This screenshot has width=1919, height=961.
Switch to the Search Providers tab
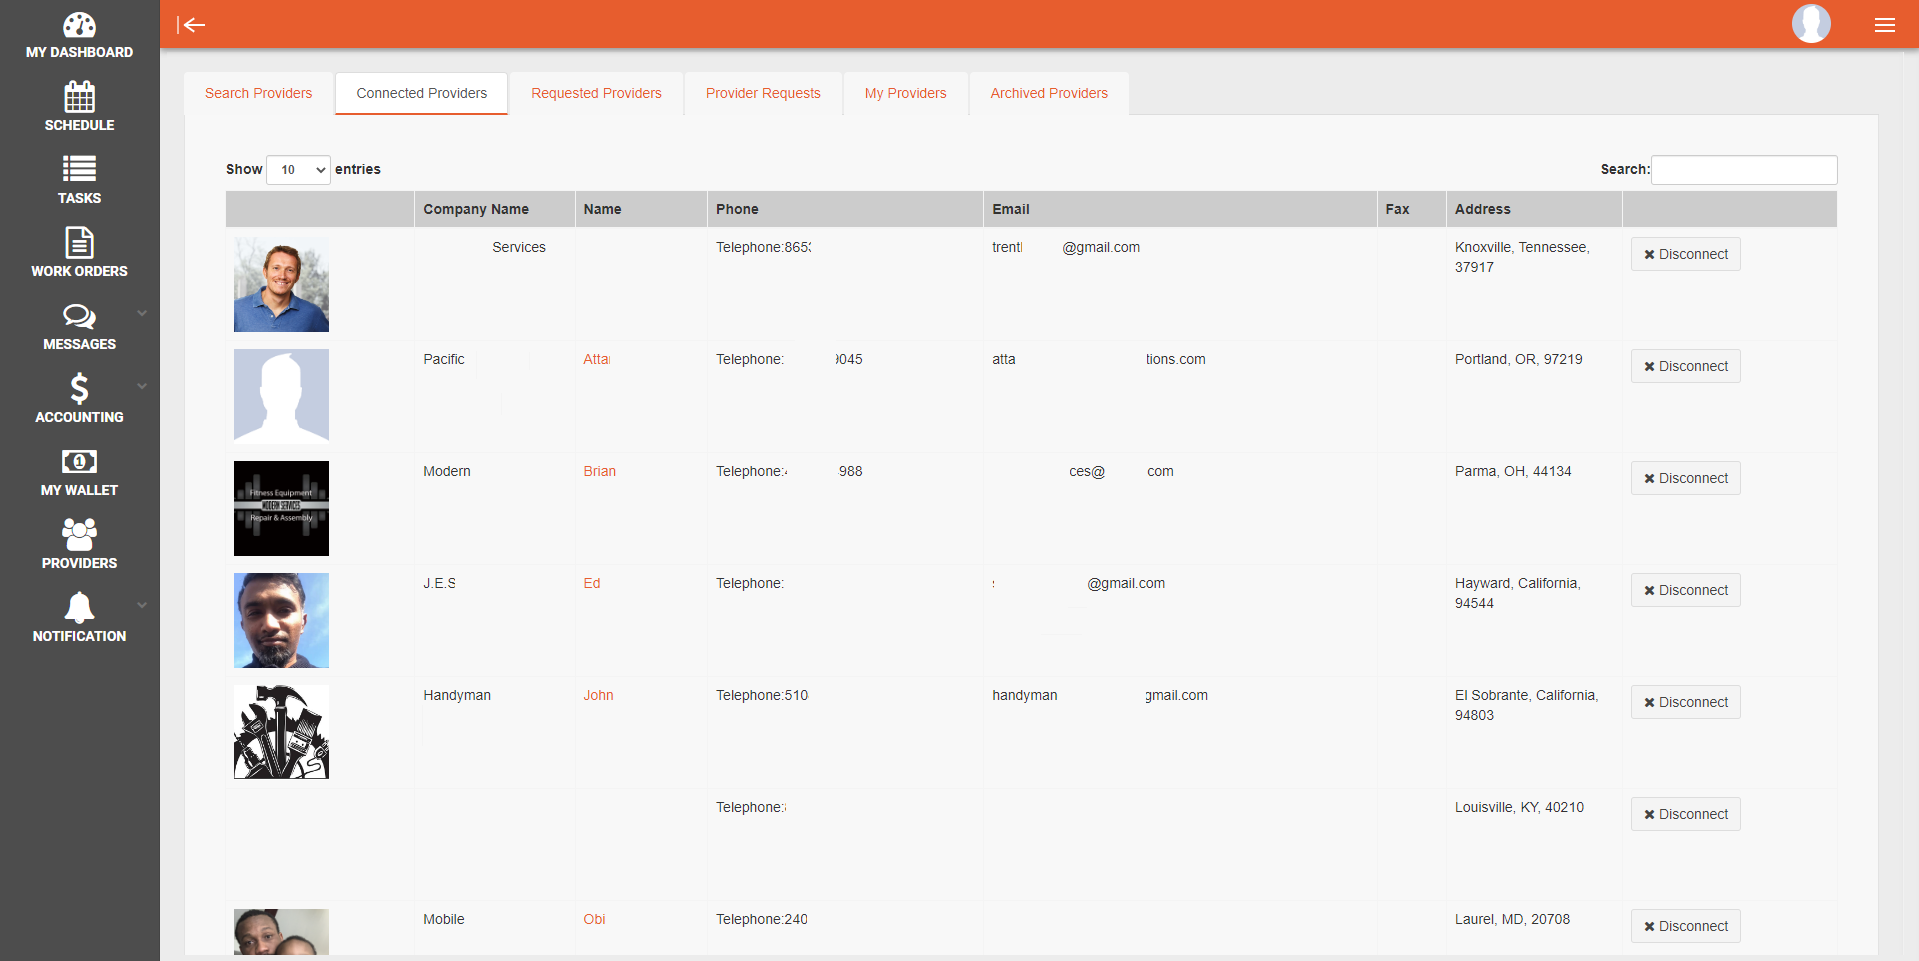(x=258, y=93)
